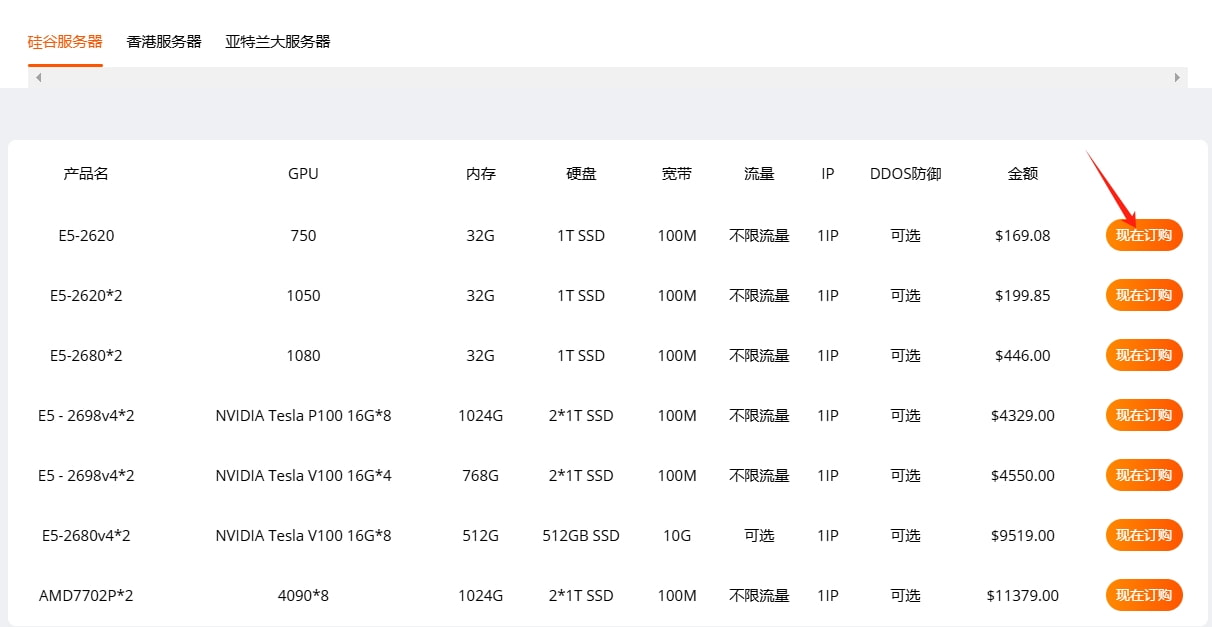Click the 512GB SSD disk cell
This screenshot has width=1212, height=627.
point(581,536)
